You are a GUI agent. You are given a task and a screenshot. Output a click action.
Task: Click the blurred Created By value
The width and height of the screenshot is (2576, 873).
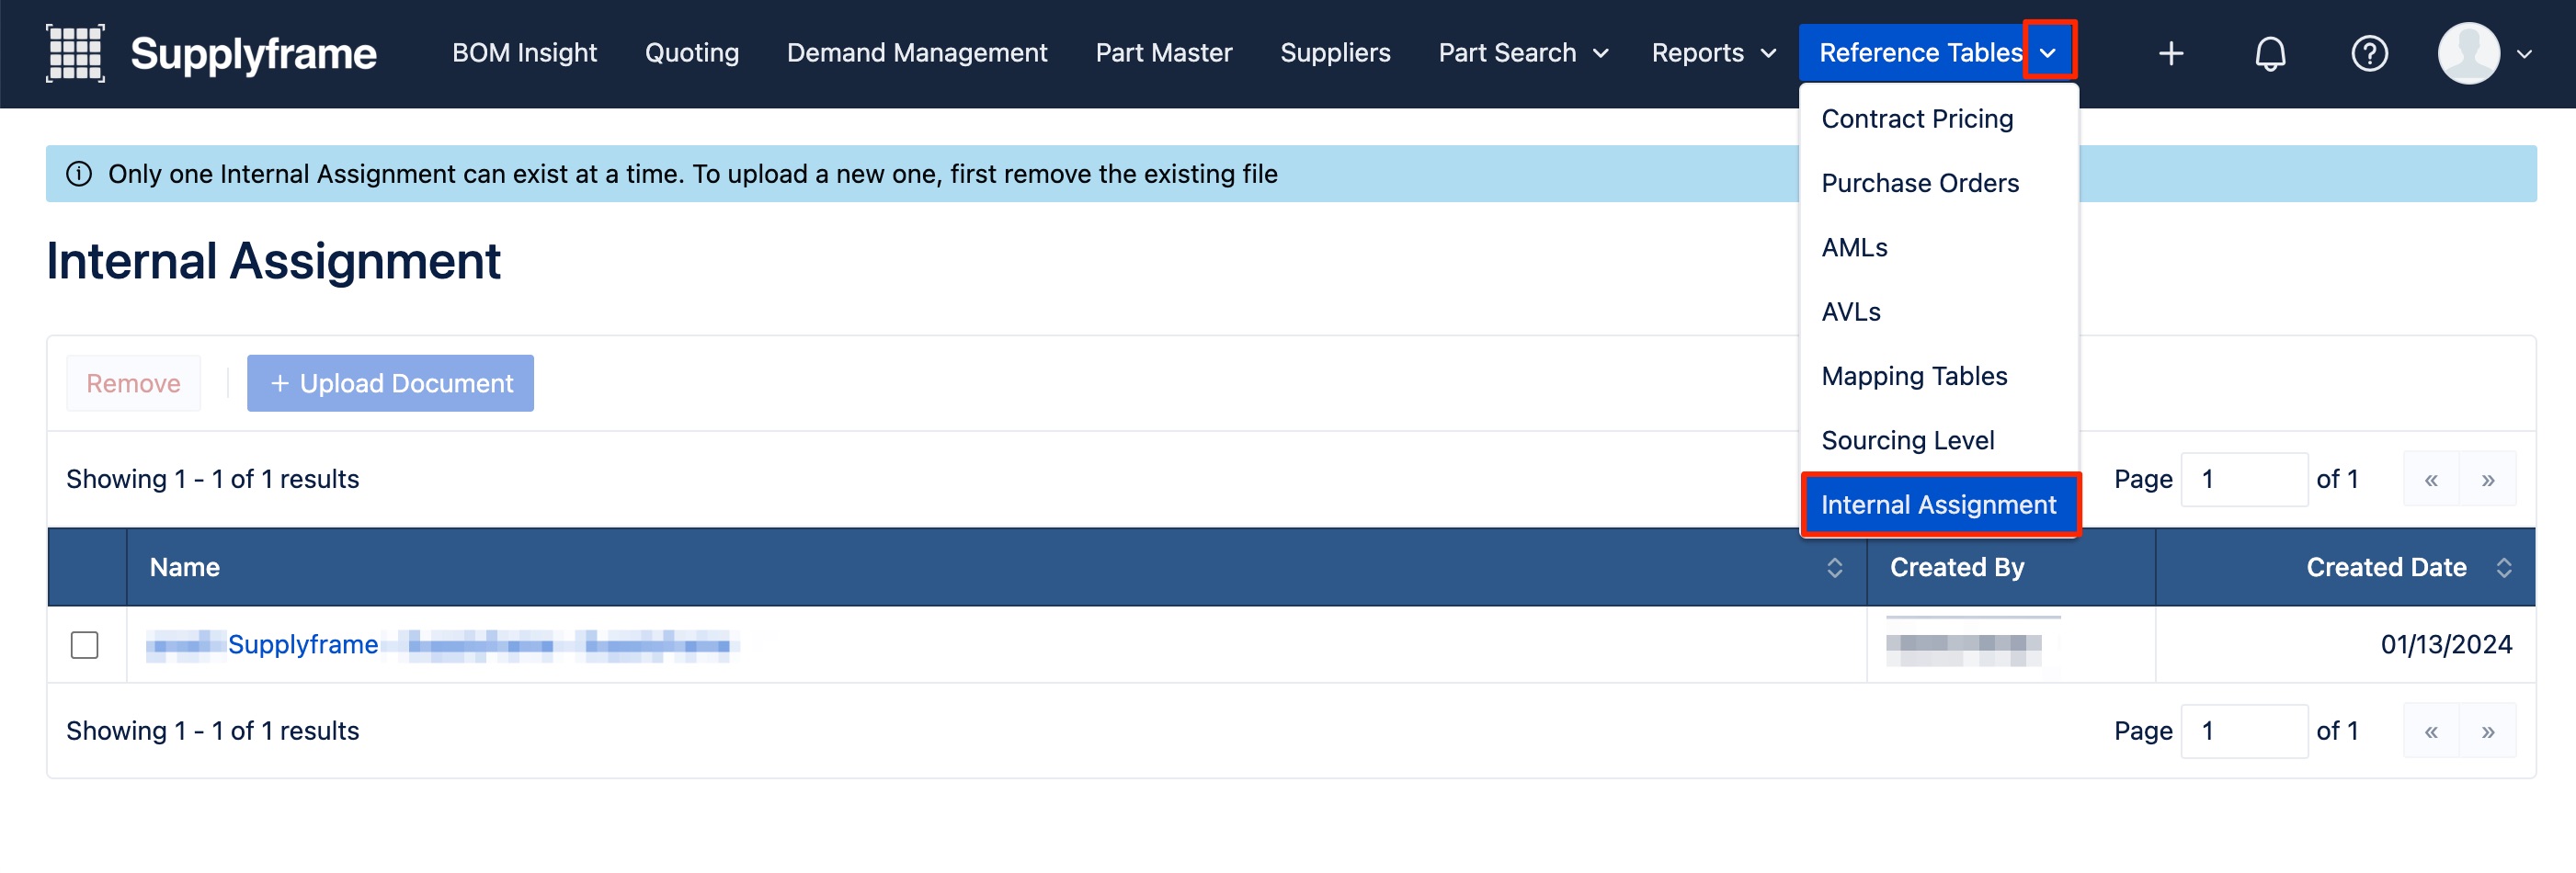point(1963,649)
